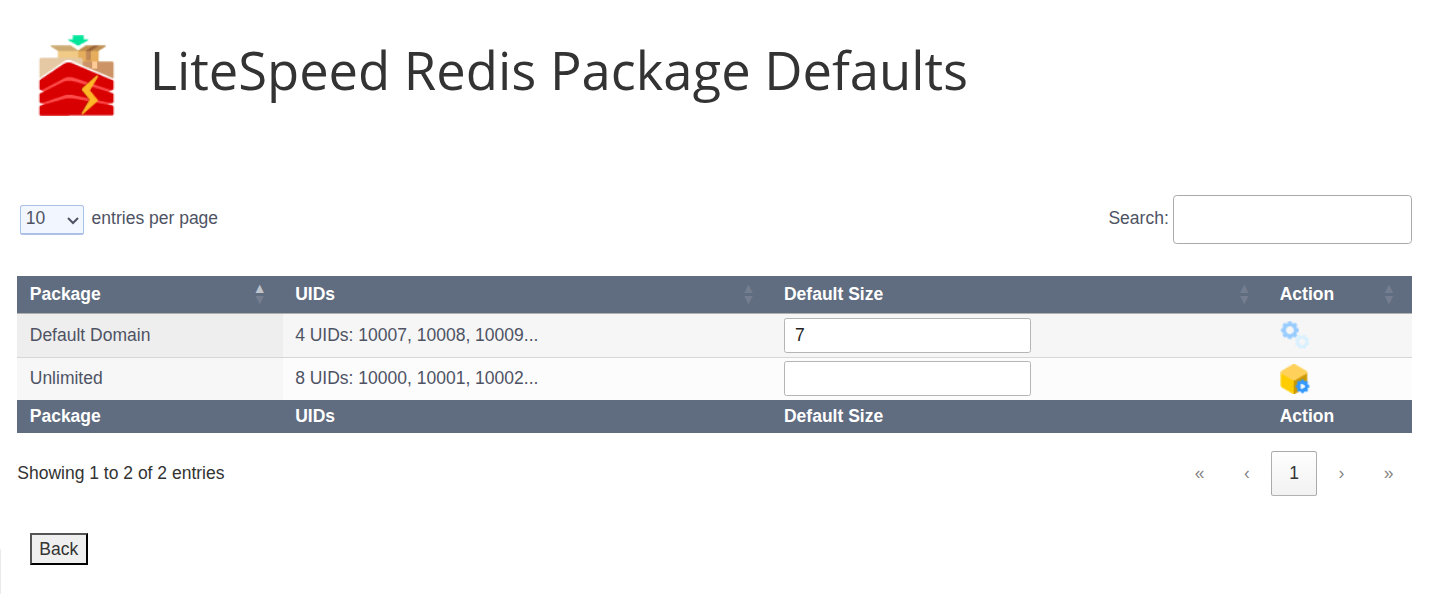Click the empty Default Size input for Unlimited
Image resolution: width=1438 pixels, height=594 pixels.
click(x=906, y=378)
